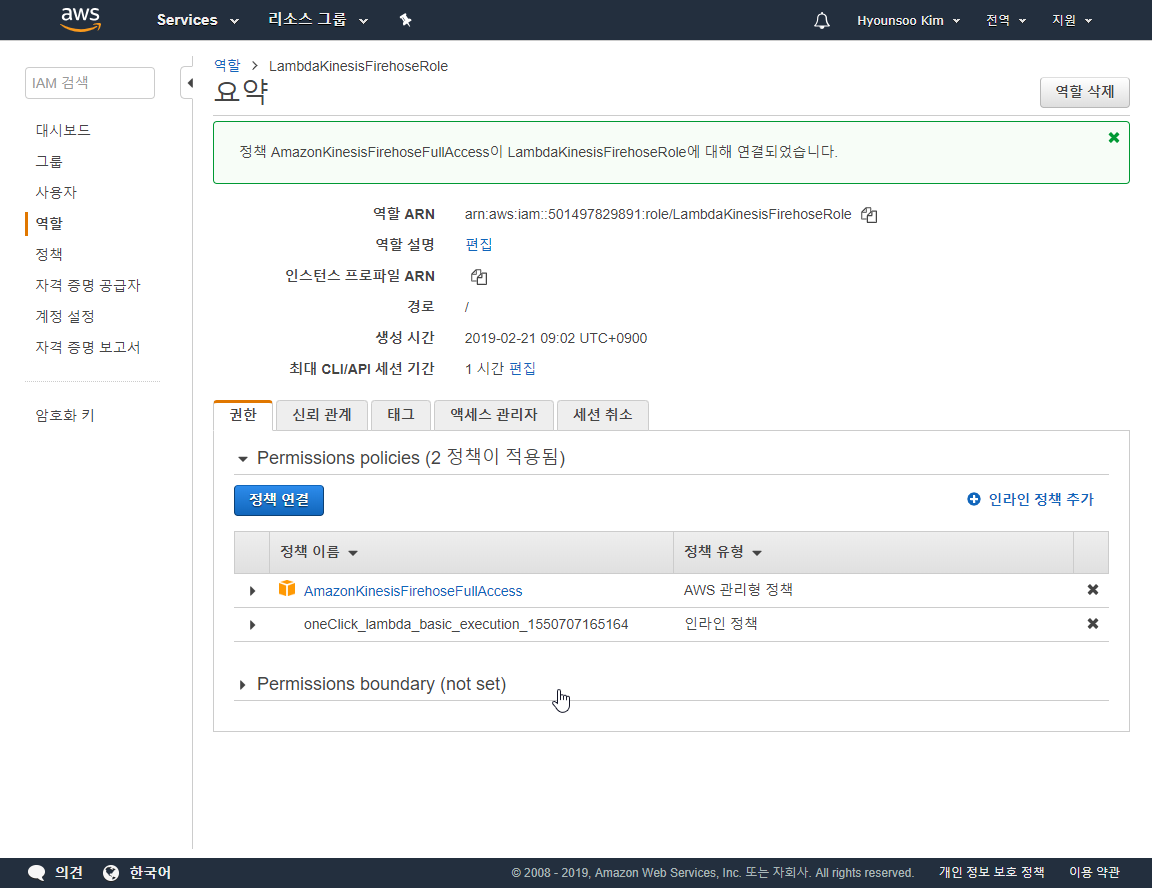Viewport: 1152px width, 888px height.
Task: Open the 전역 region dropdown
Action: click(x=1005, y=21)
